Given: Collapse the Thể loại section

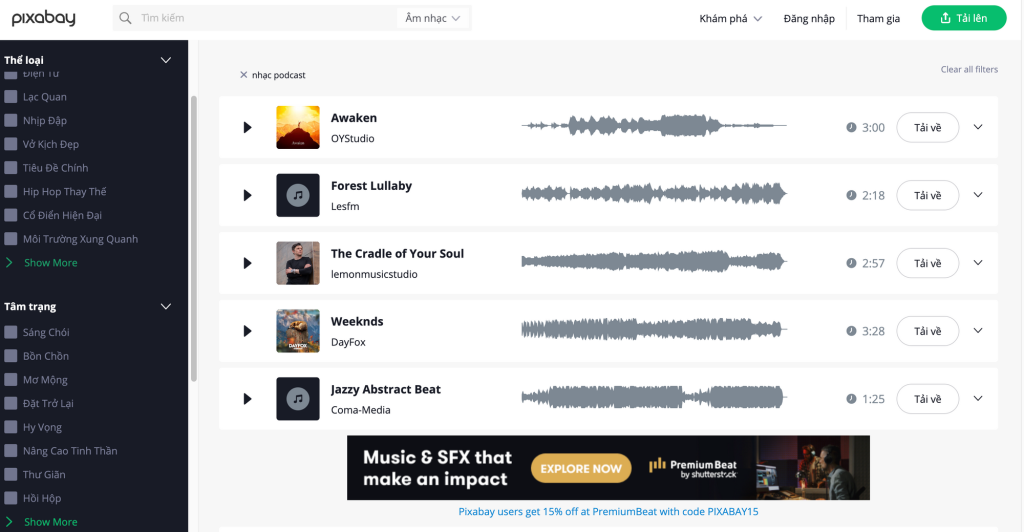Looking at the screenshot, I should coord(167,60).
